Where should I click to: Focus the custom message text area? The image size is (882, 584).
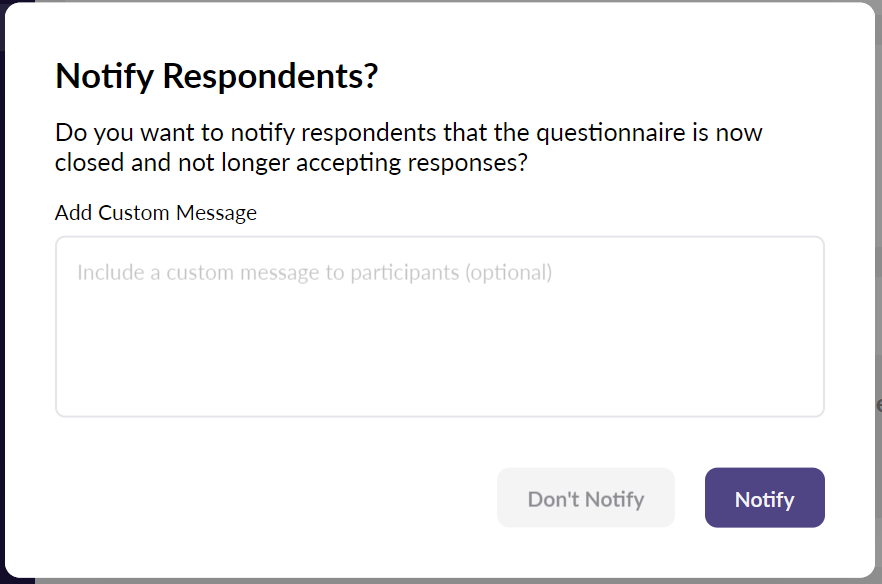(x=440, y=326)
